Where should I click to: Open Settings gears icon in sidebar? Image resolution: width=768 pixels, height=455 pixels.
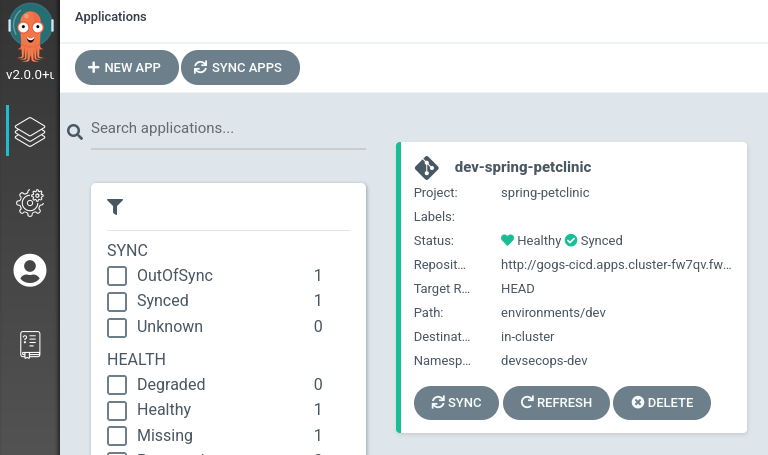tap(30, 202)
